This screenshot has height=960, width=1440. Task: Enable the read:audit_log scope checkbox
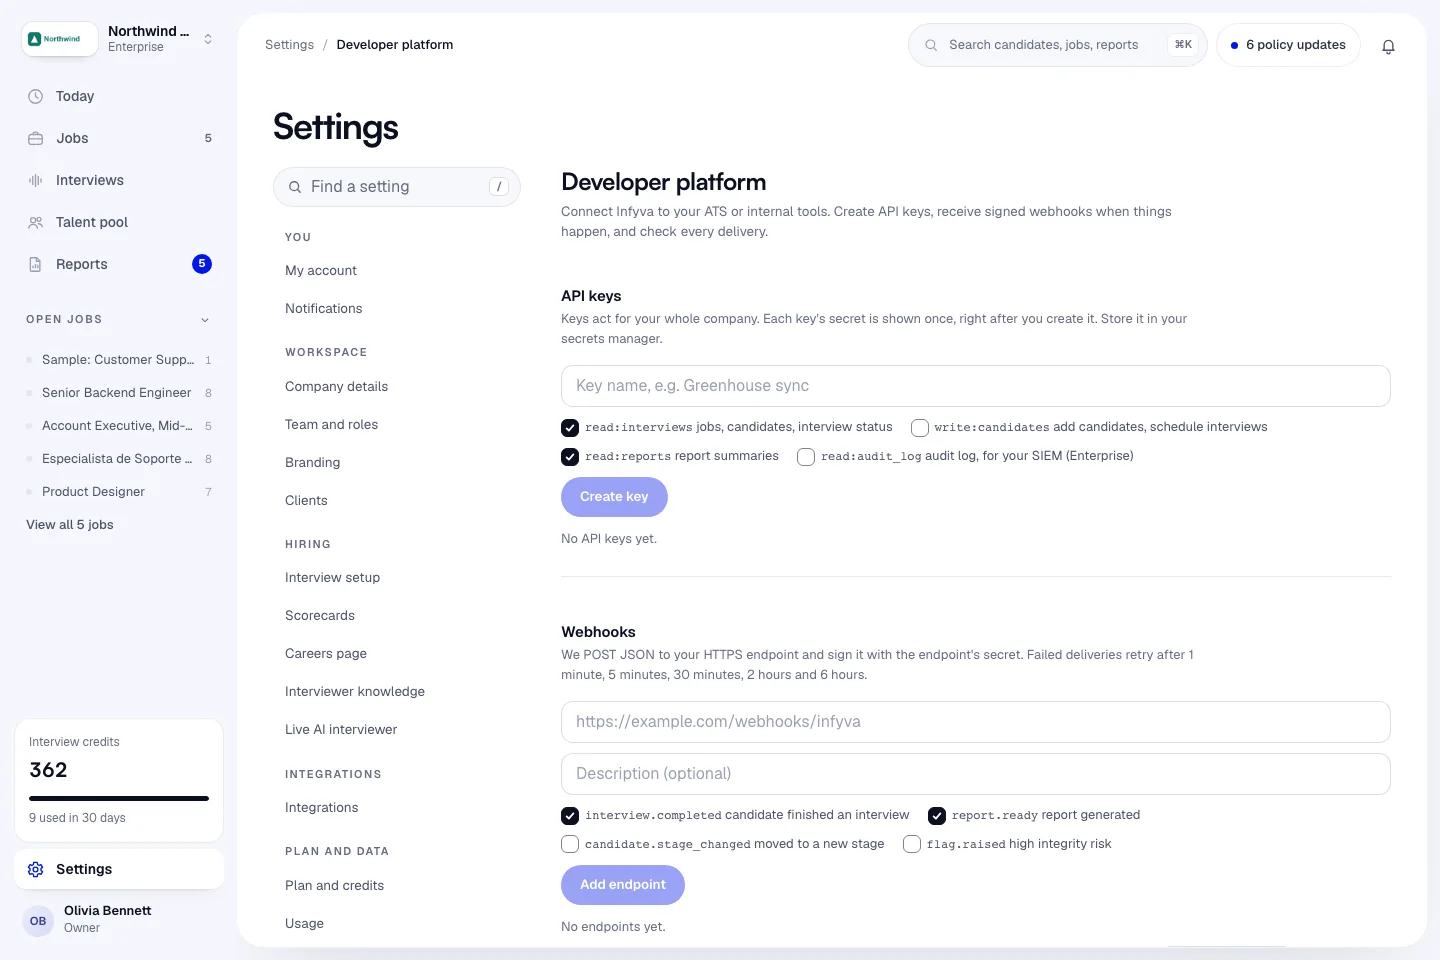click(806, 457)
